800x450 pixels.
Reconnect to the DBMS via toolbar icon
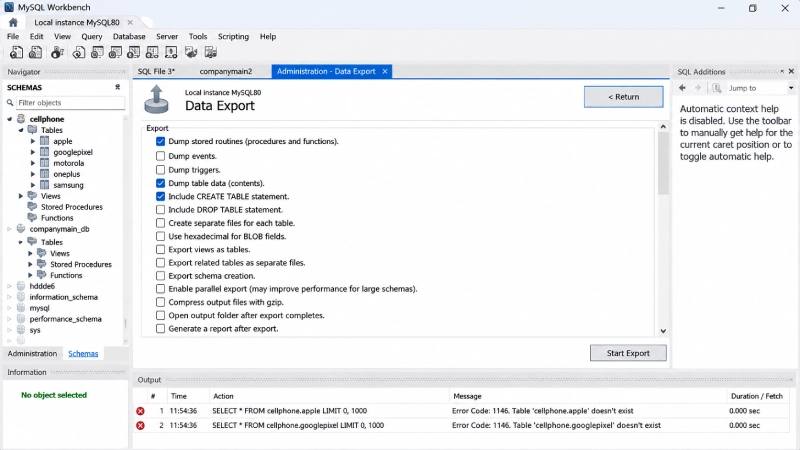[191, 52]
